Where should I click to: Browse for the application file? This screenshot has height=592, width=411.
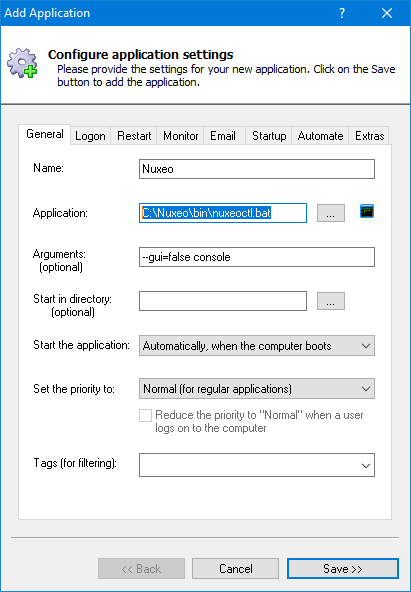[331, 213]
